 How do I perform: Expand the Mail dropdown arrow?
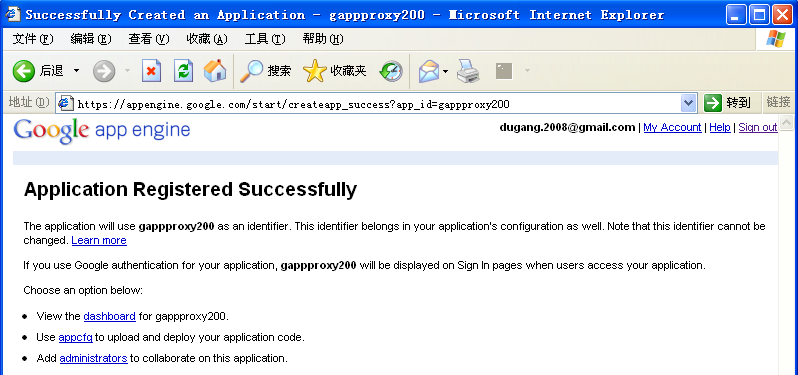pos(445,71)
